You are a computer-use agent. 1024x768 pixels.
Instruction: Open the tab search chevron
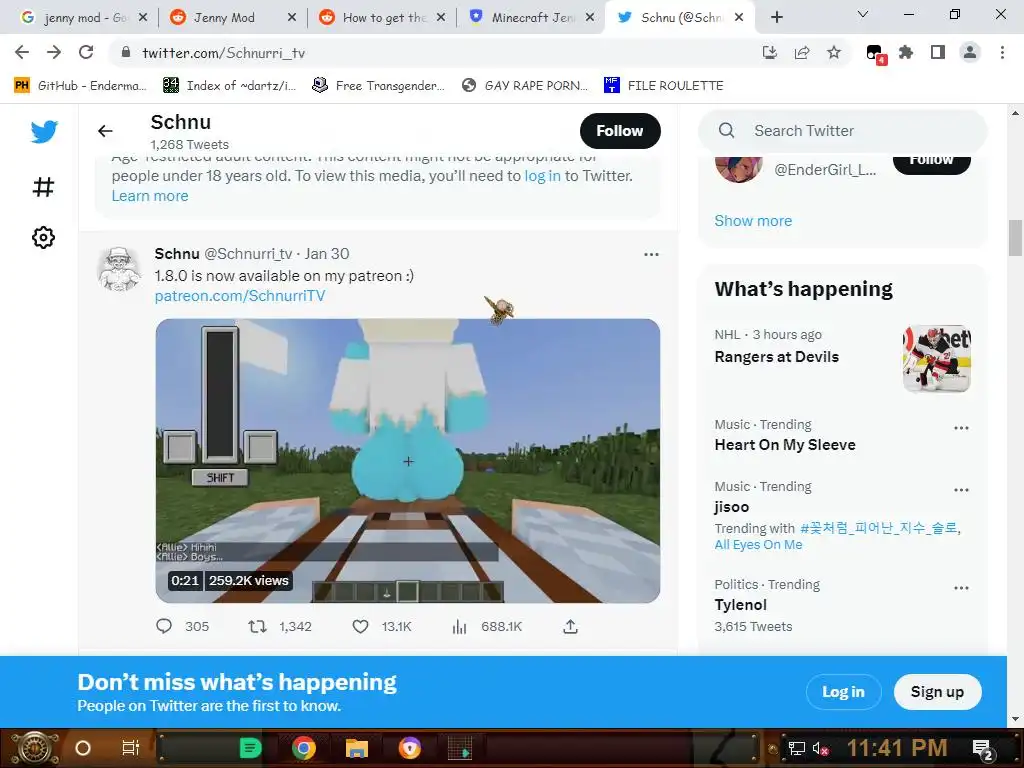pos(863,14)
